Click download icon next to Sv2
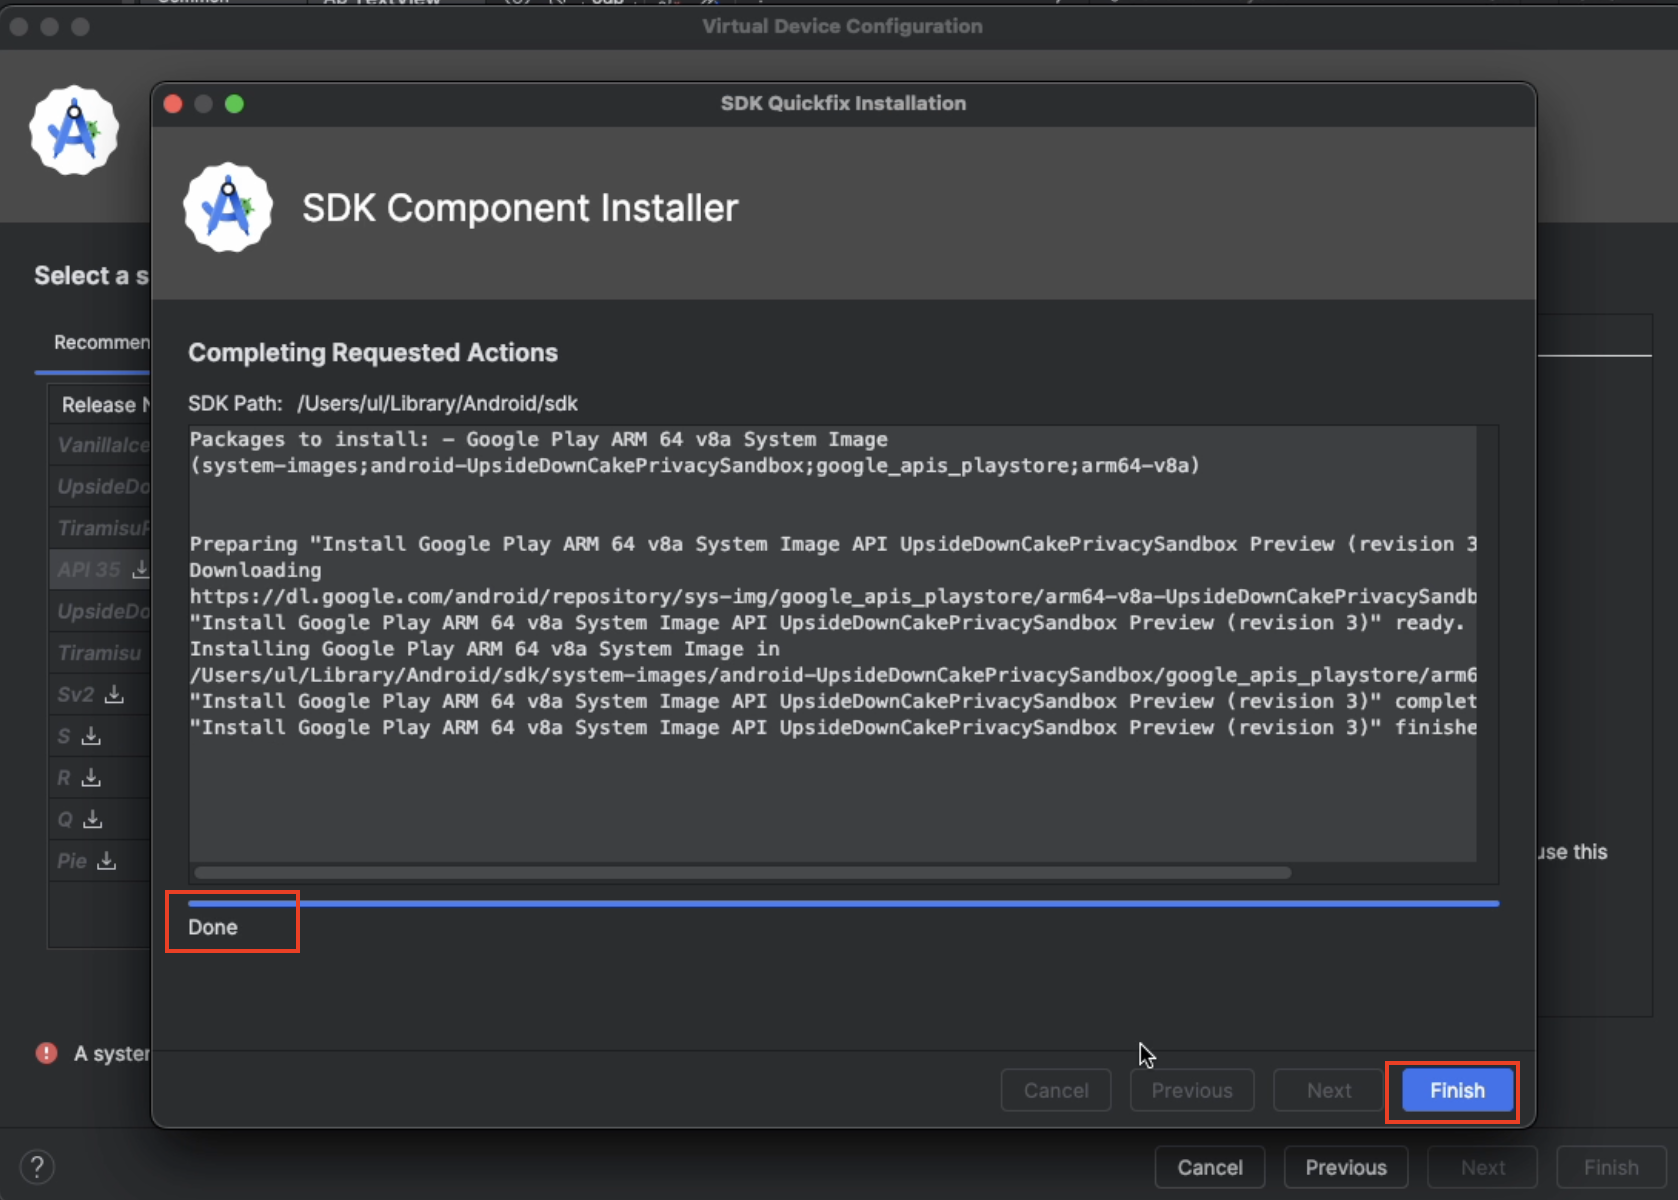This screenshot has width=1678, height=1200. coord(114,693)
